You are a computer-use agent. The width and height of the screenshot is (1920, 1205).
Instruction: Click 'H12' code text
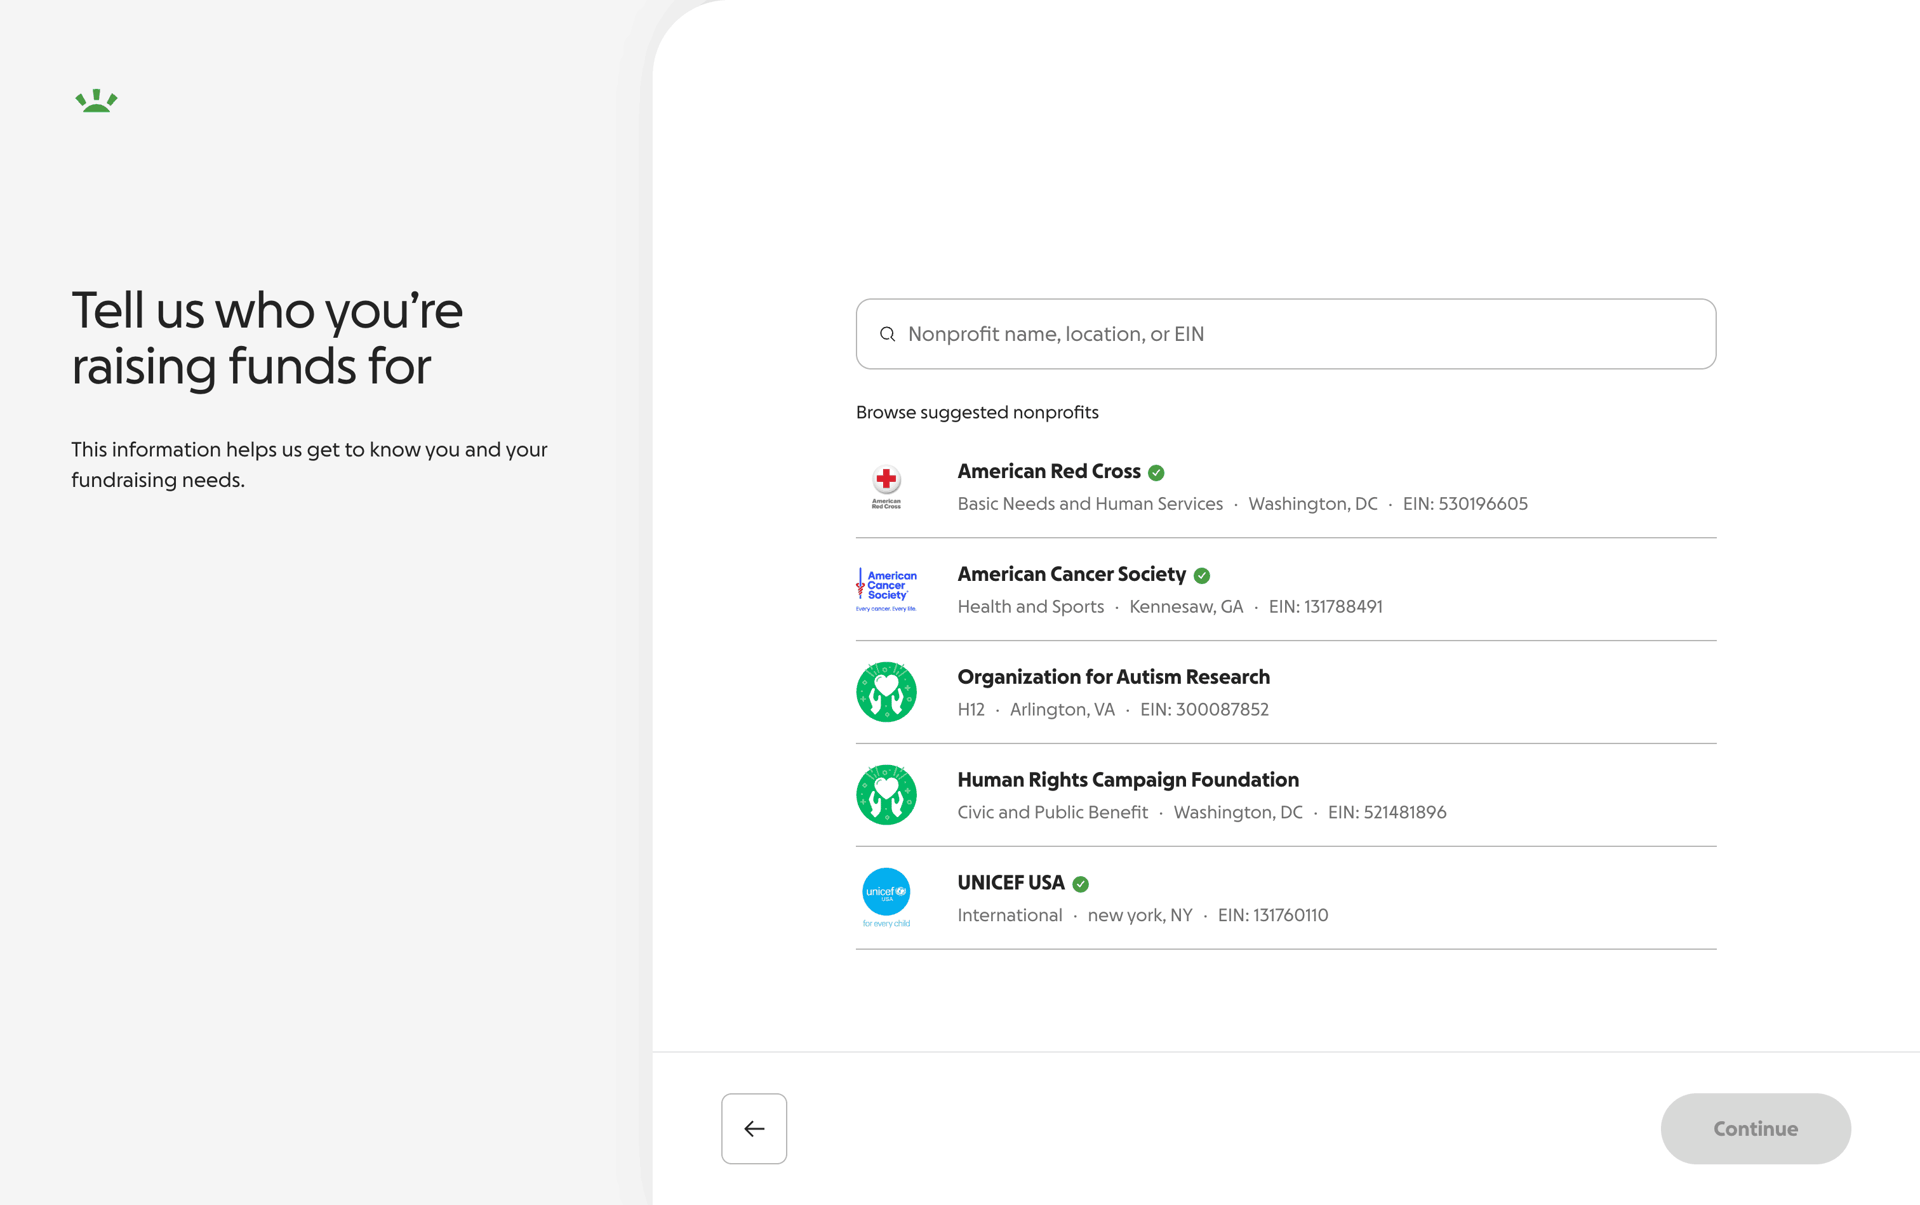[970, 710]
